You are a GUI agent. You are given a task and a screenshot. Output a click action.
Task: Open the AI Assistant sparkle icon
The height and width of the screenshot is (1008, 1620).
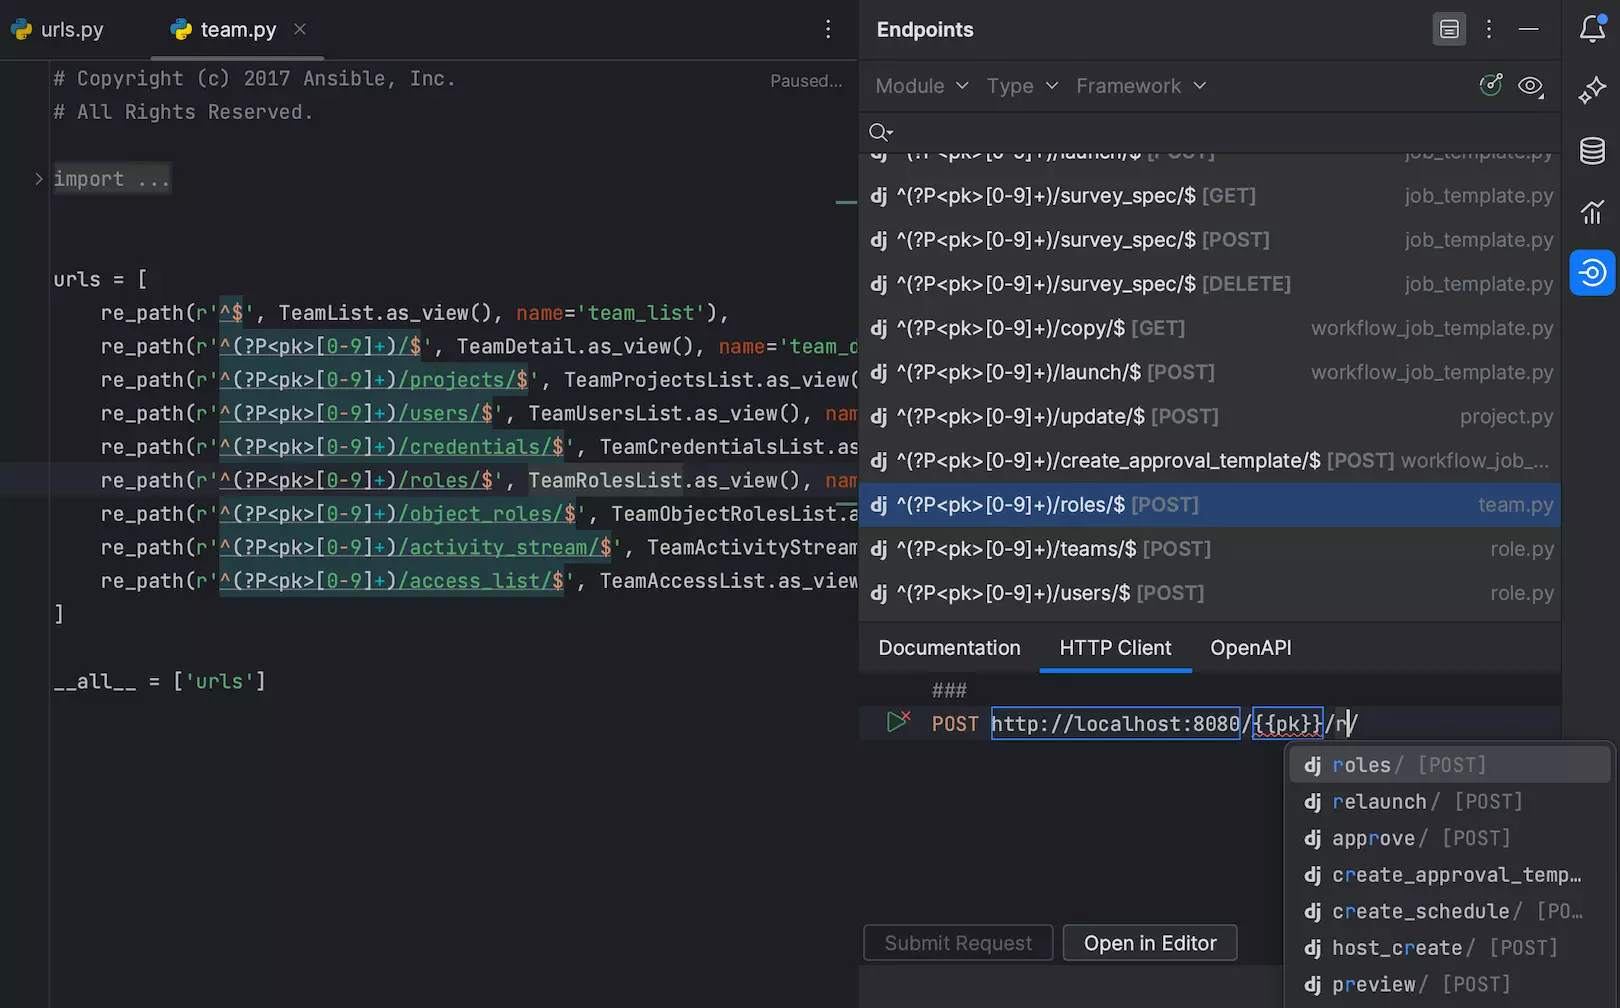[1592, 91]
